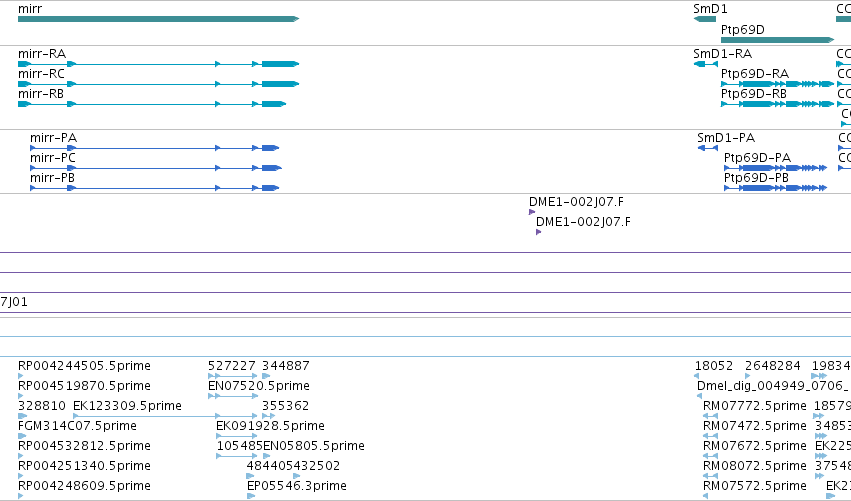
Task: Select the 432502 feature label
Action: (317, 466)
